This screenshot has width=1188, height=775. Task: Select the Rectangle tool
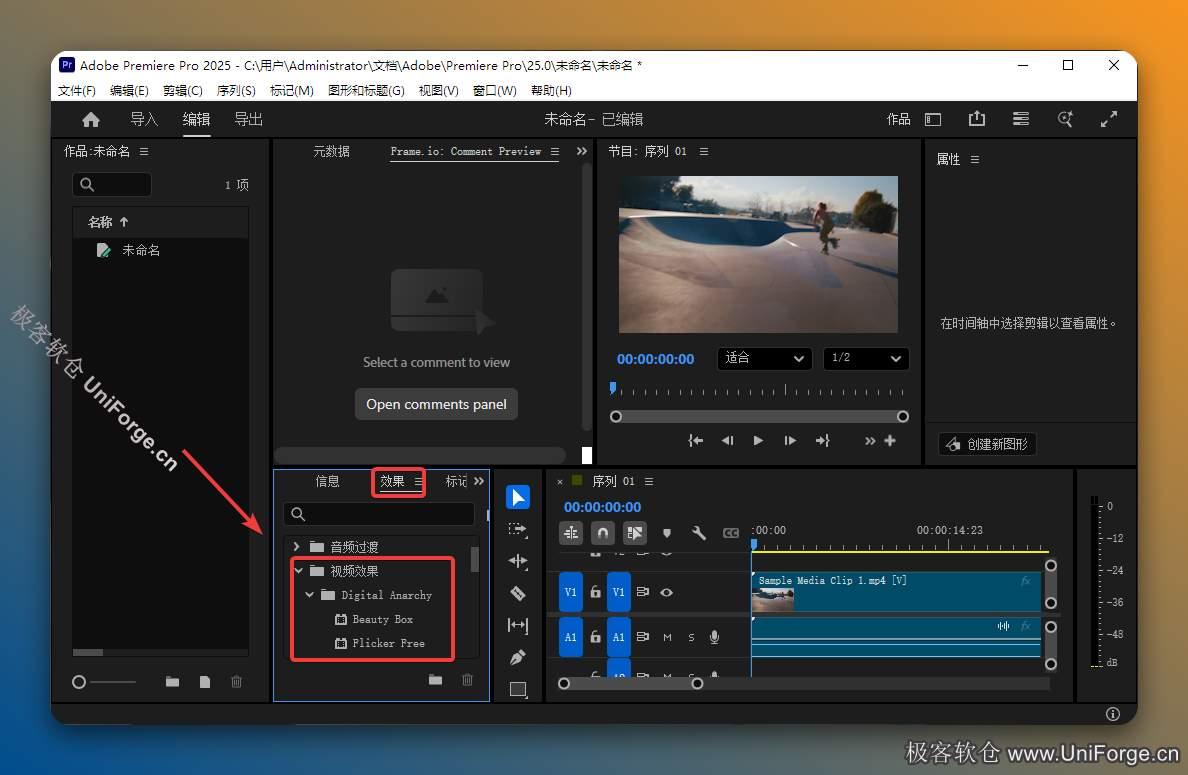click(518, 689)
